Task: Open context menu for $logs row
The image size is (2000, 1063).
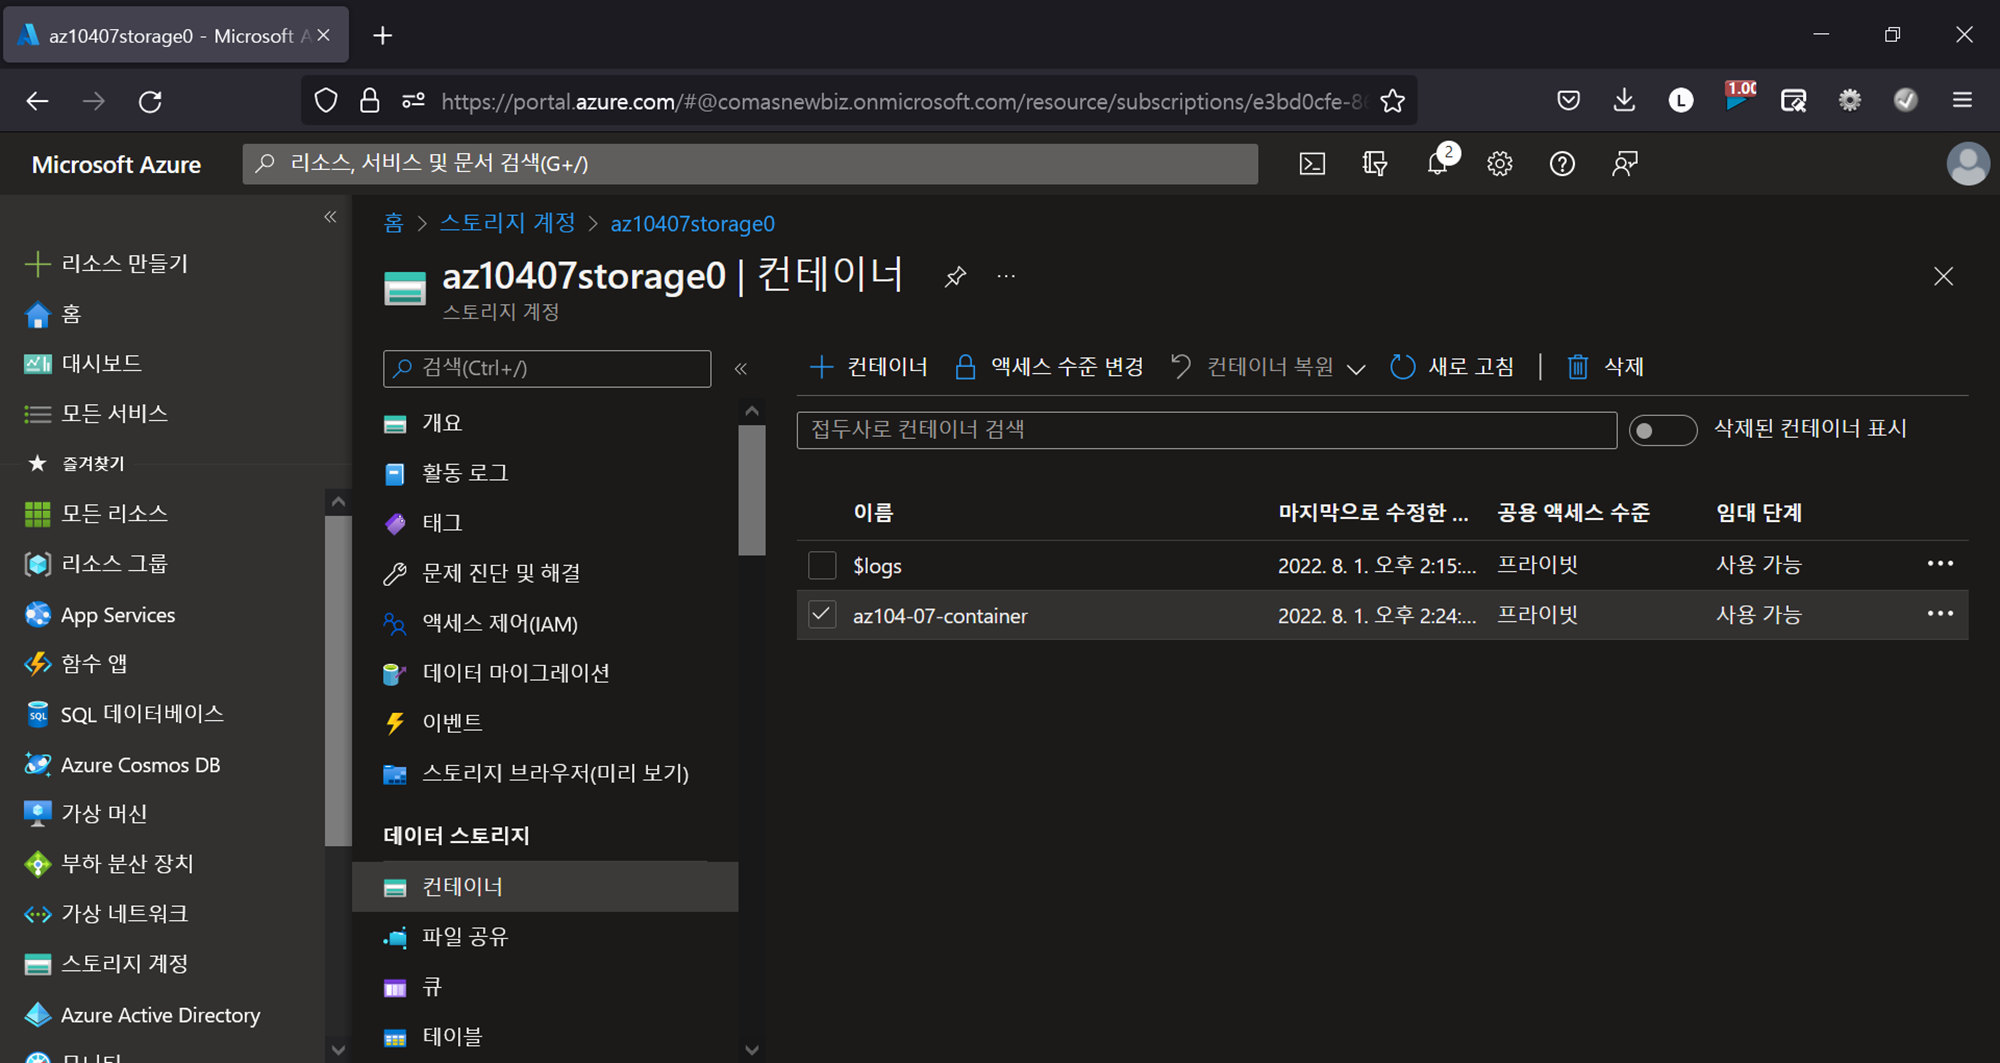Action: (1940, 564)
